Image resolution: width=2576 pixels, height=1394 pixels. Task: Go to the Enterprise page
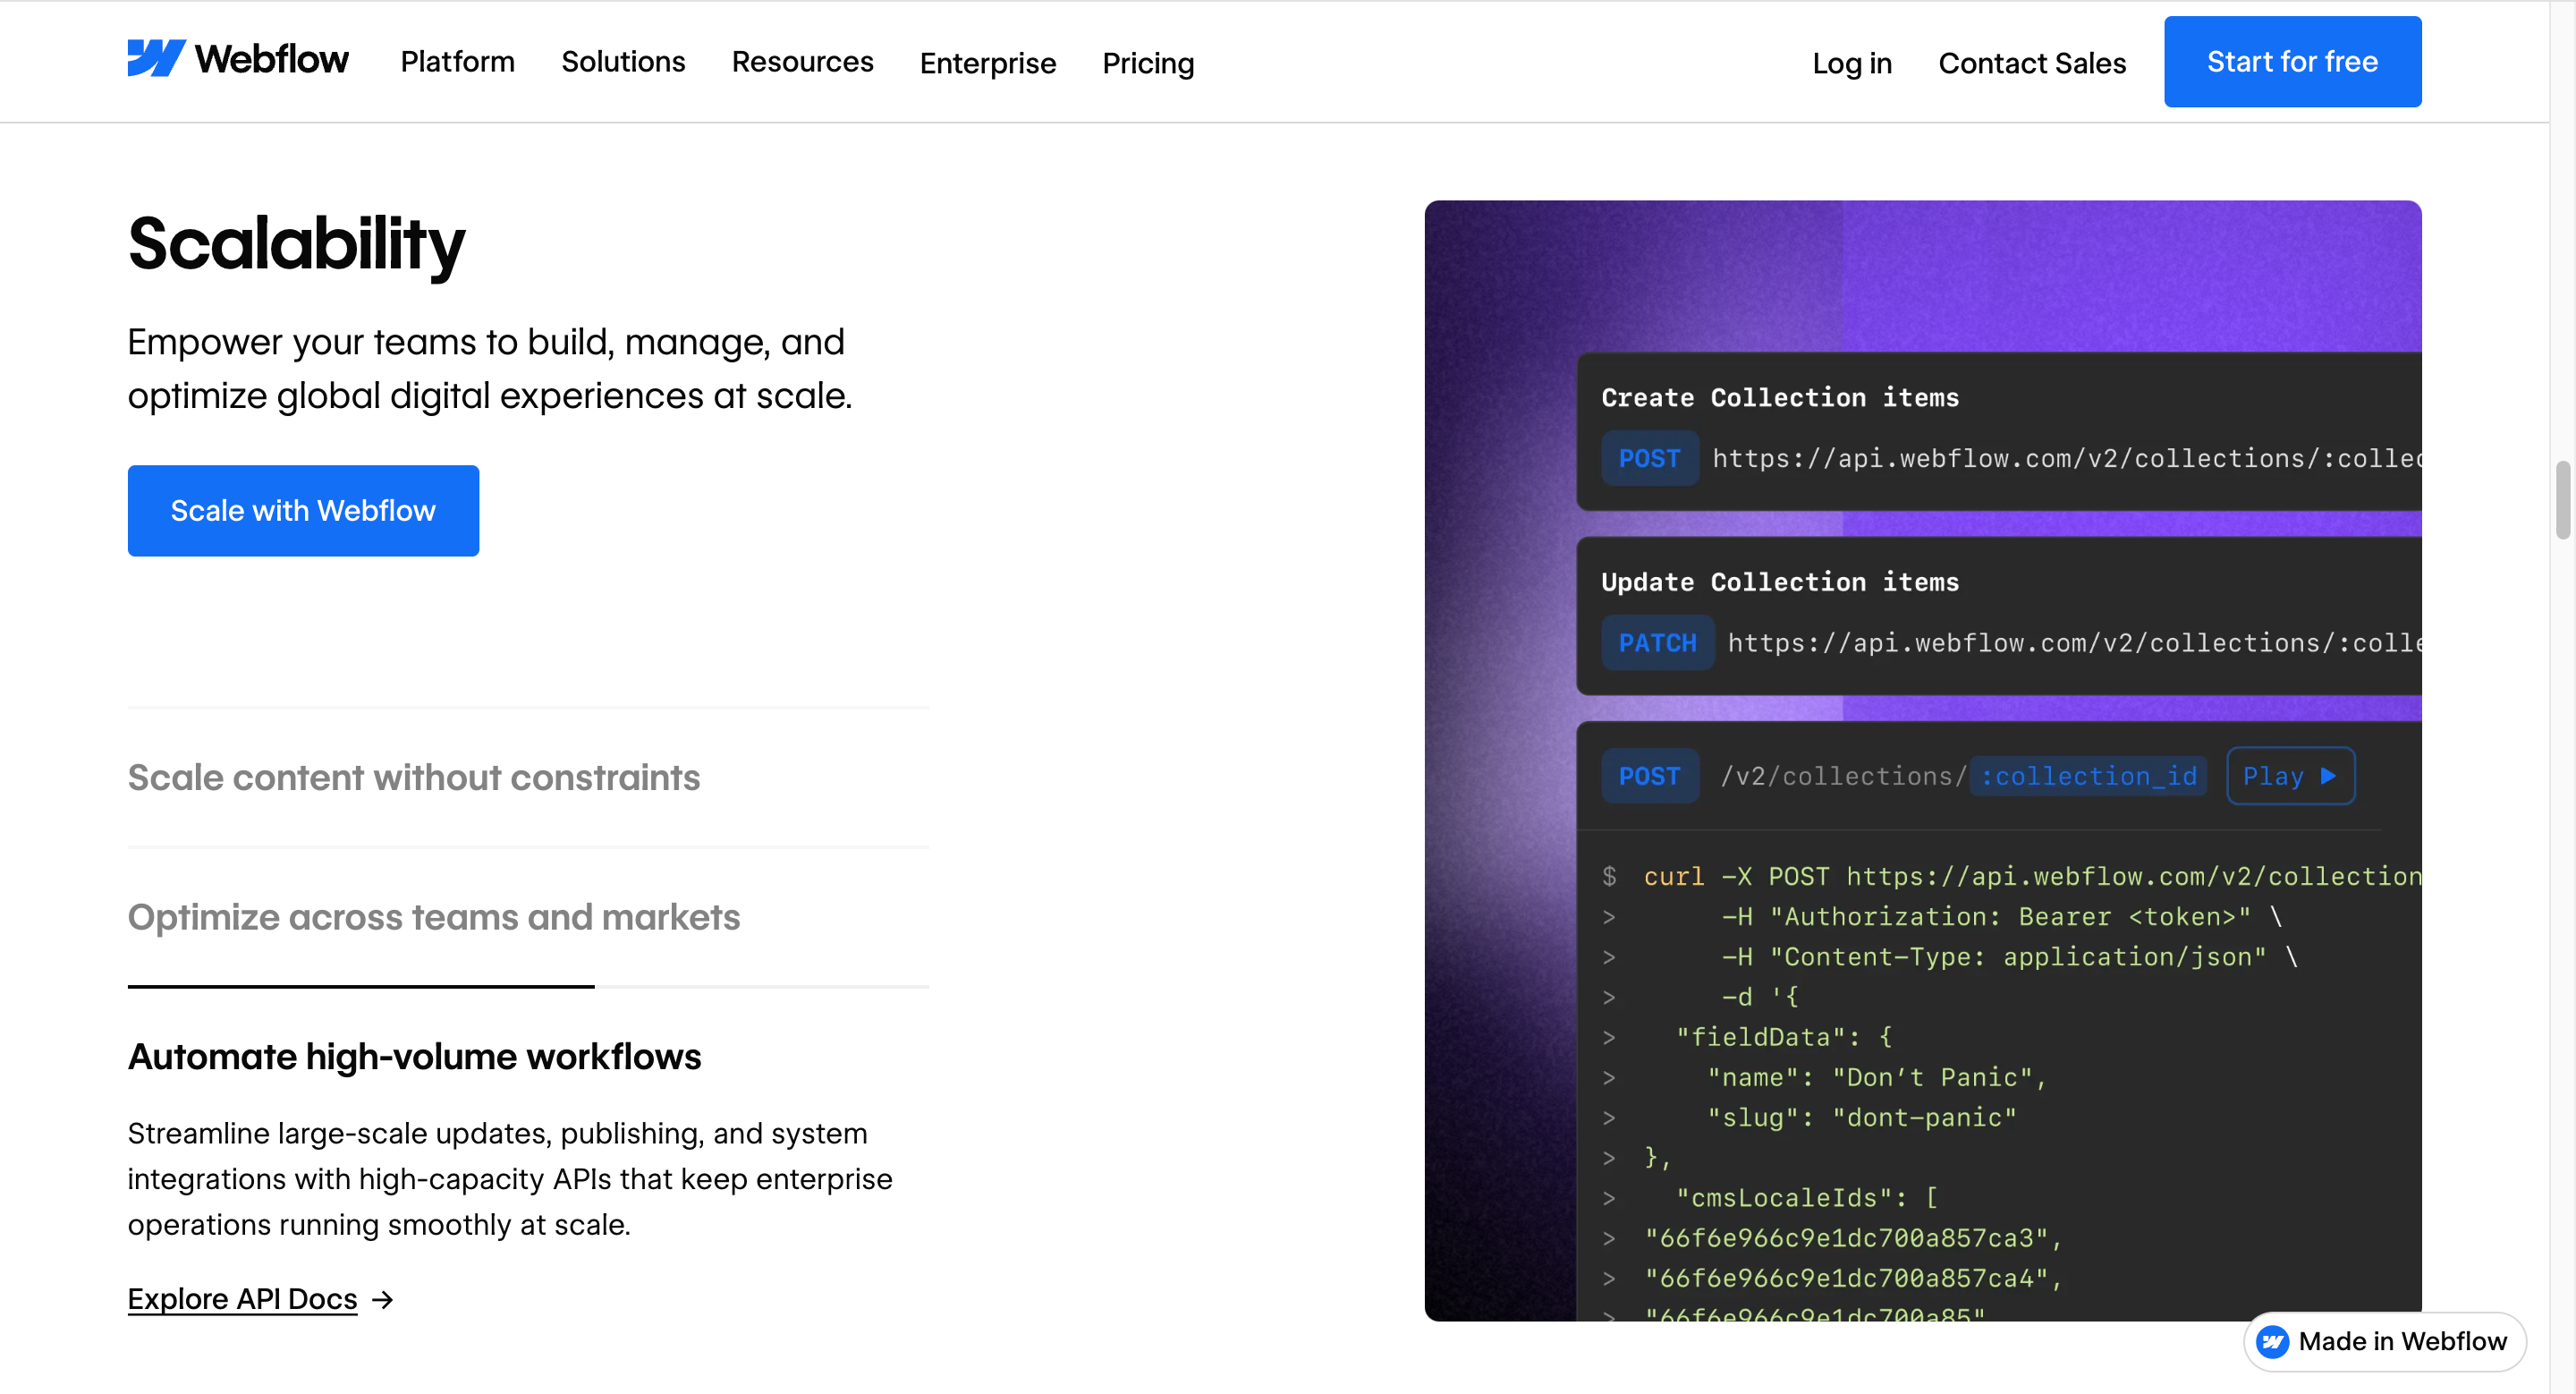click(987, 63)
